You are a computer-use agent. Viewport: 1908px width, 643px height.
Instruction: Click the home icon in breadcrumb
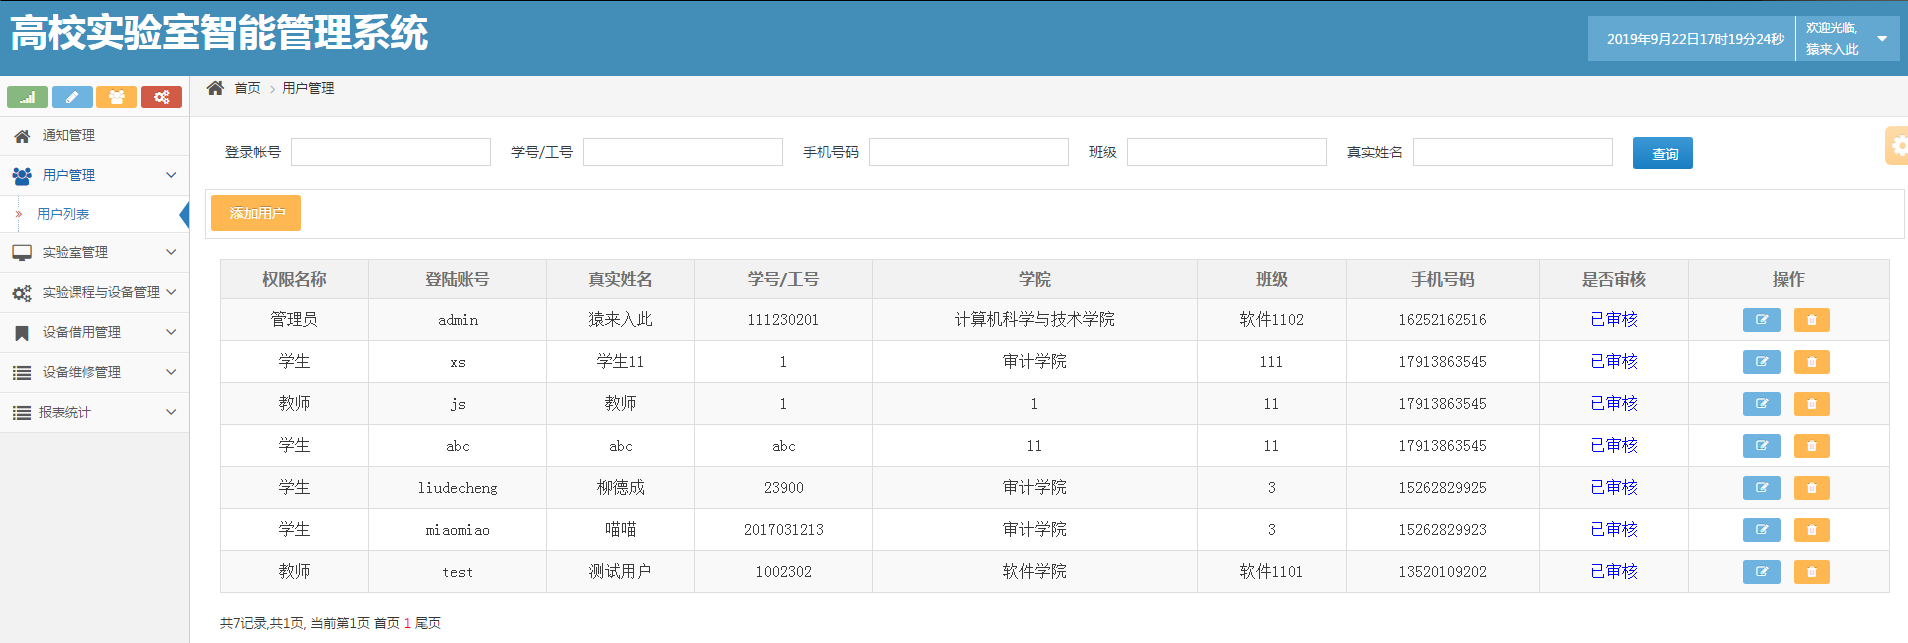click(x=215, y=88)
